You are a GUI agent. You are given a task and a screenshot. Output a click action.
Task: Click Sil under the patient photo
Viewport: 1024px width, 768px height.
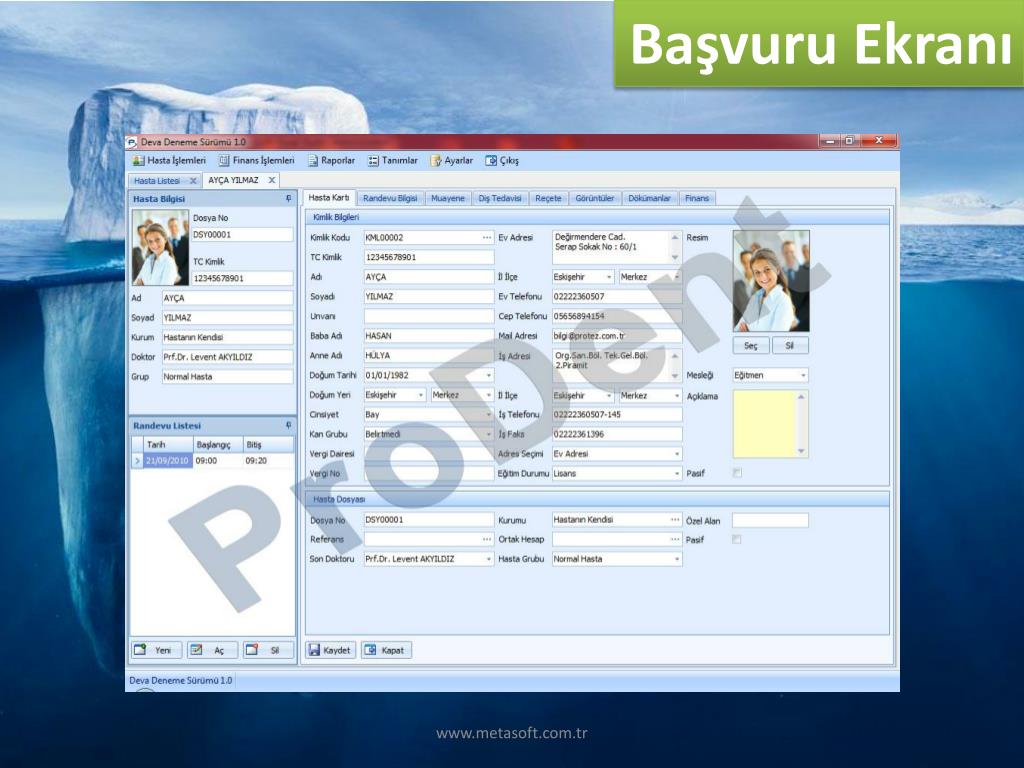pyautogui.click(x=790, y=345)
